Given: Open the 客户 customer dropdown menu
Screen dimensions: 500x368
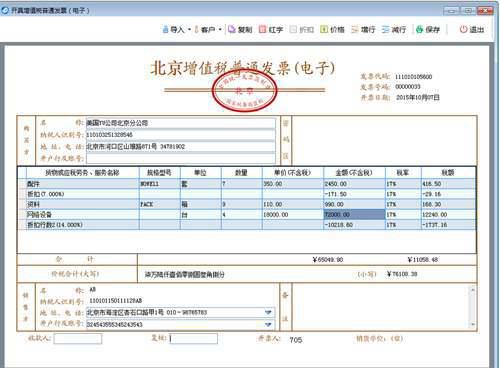Looking at the screenshot, I should (x=208, y=30).
